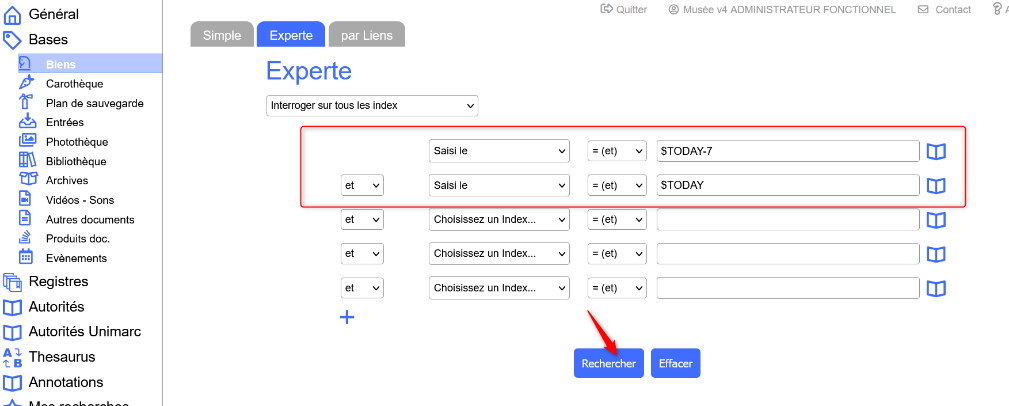Open the Bibliothèque sidebar icon

click(27, 161)
